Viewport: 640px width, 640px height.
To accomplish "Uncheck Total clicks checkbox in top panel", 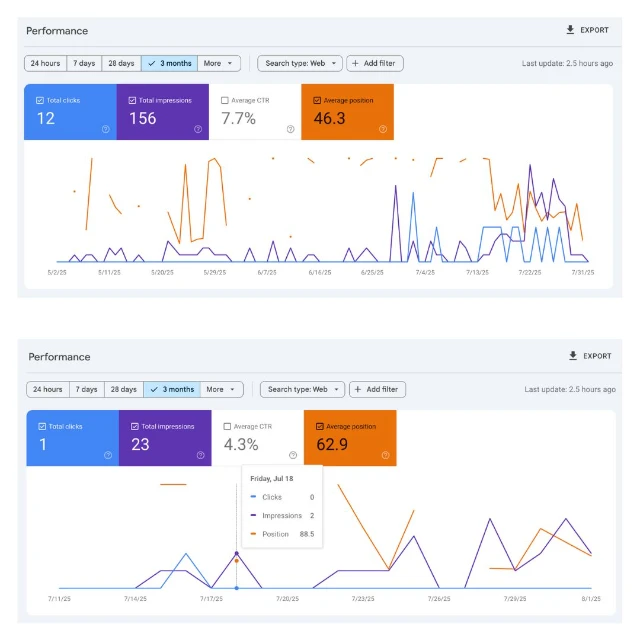I will click(x=39, y=100).
